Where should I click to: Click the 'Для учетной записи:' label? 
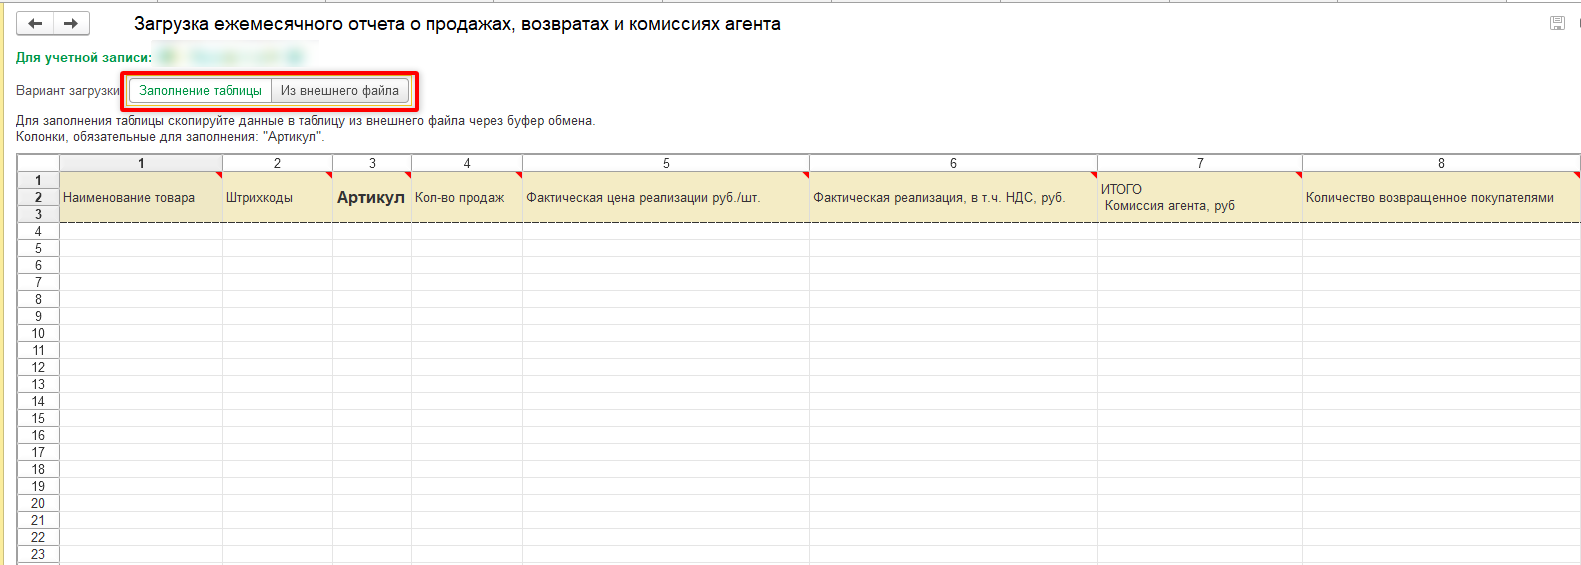[x=84, y=57]
